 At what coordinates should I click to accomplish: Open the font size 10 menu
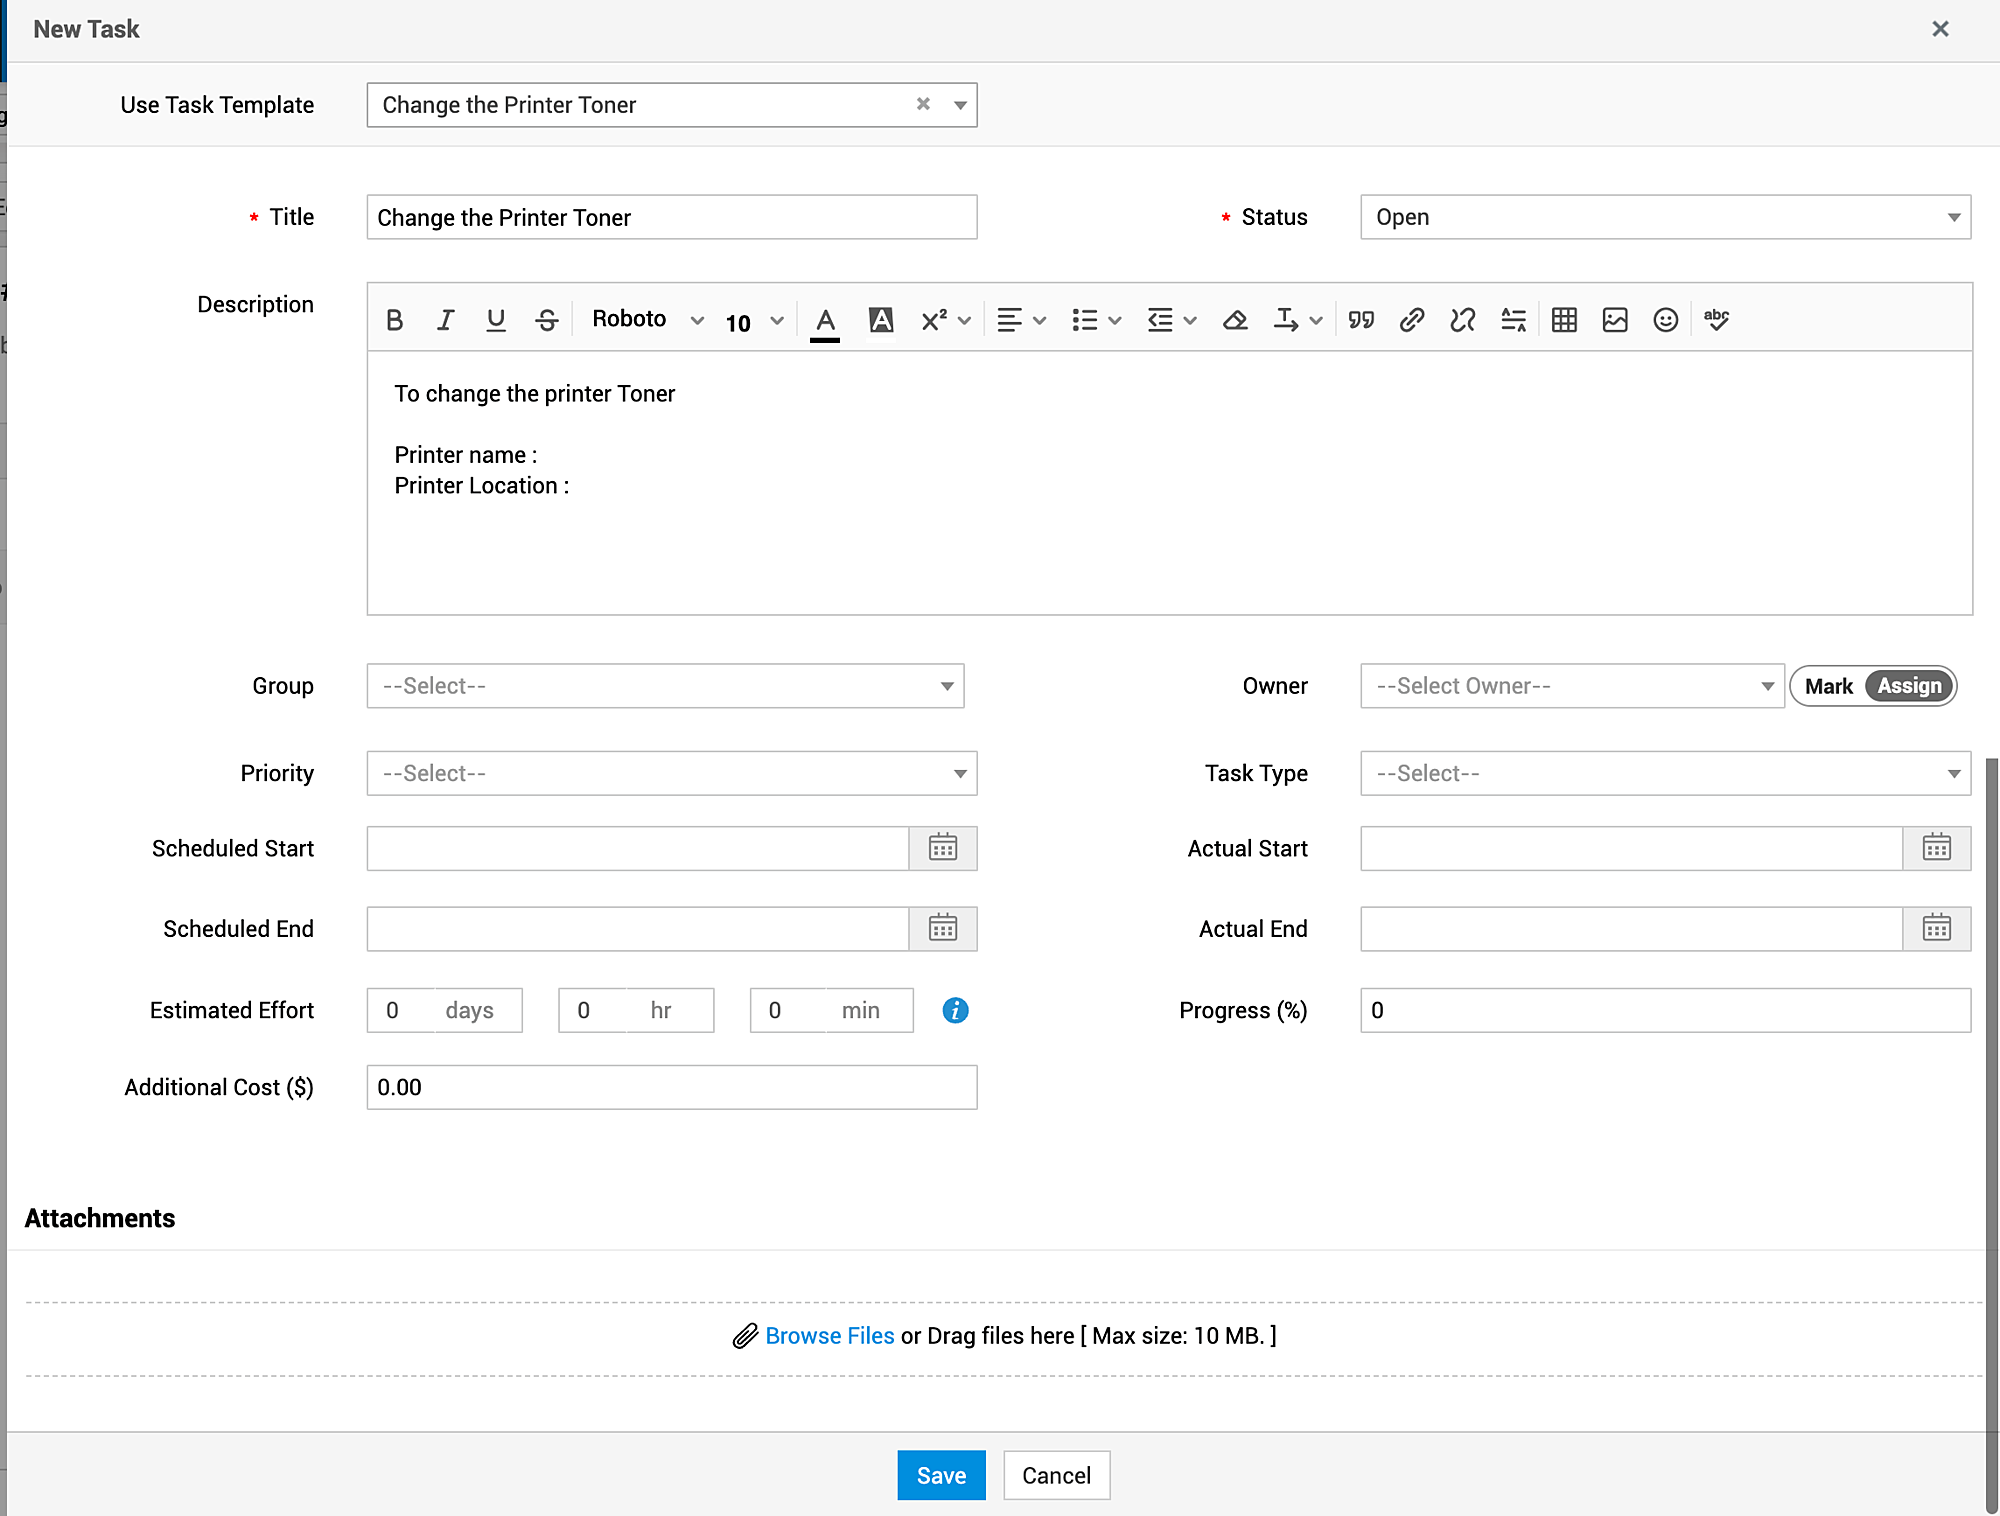coord(753,322)
